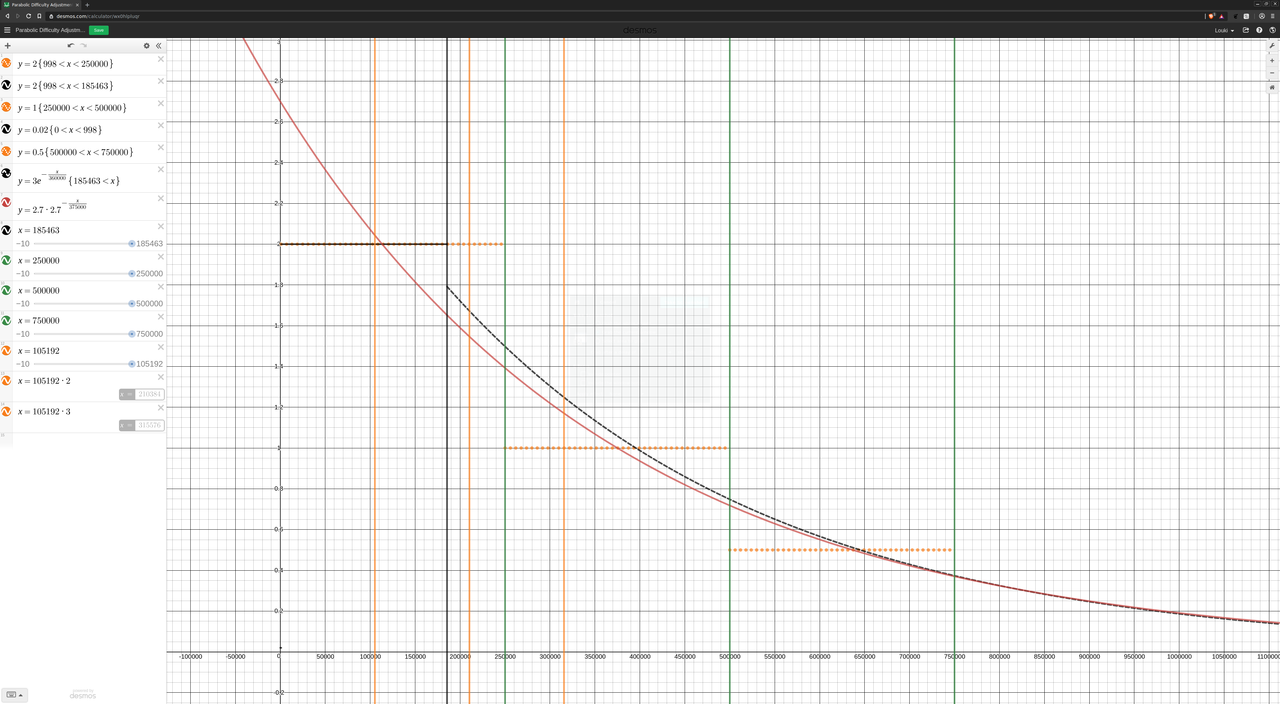The width and height of the screenshot is (1280, 704).
Task: Toggle visibility of x=185463 line
Action: tap(6, 230)
